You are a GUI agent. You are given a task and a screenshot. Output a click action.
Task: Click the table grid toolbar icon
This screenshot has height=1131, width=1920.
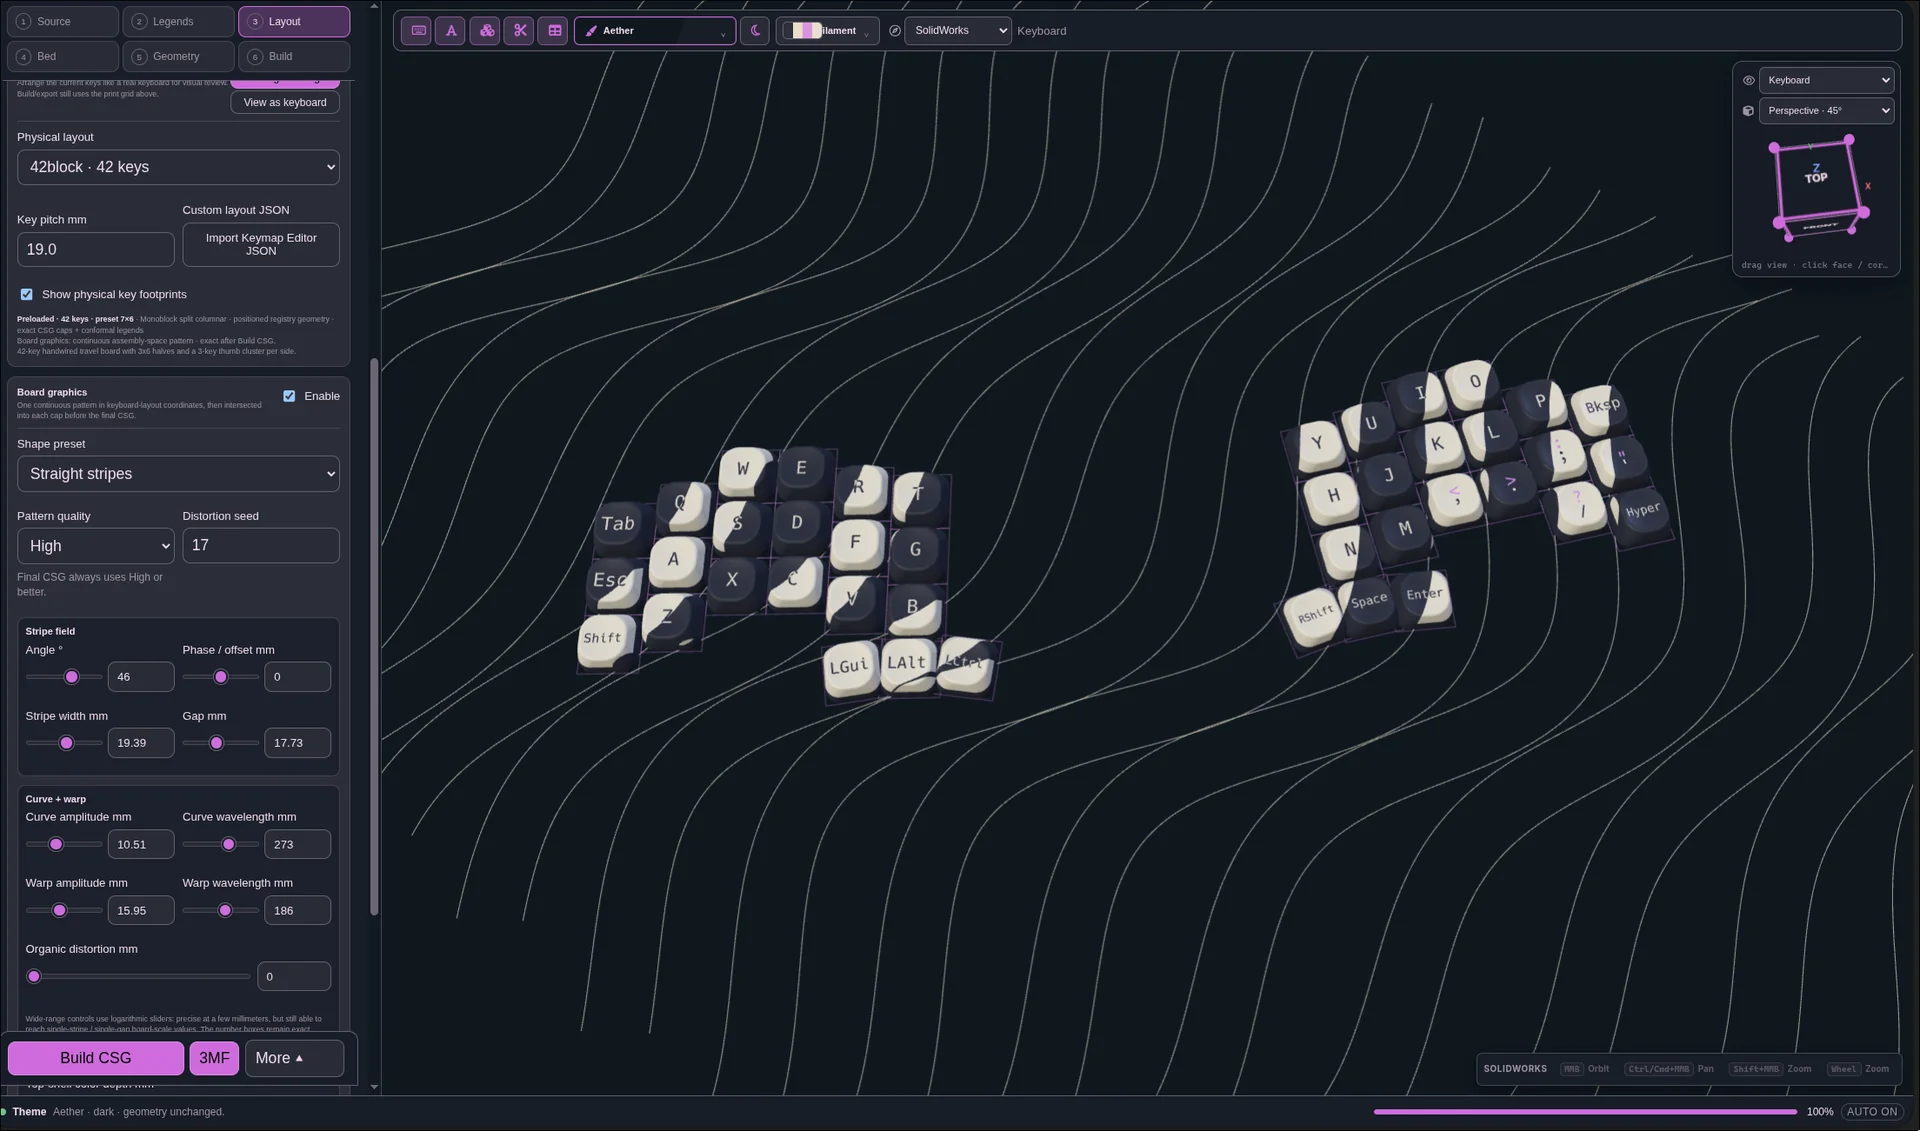pos(554,31)
